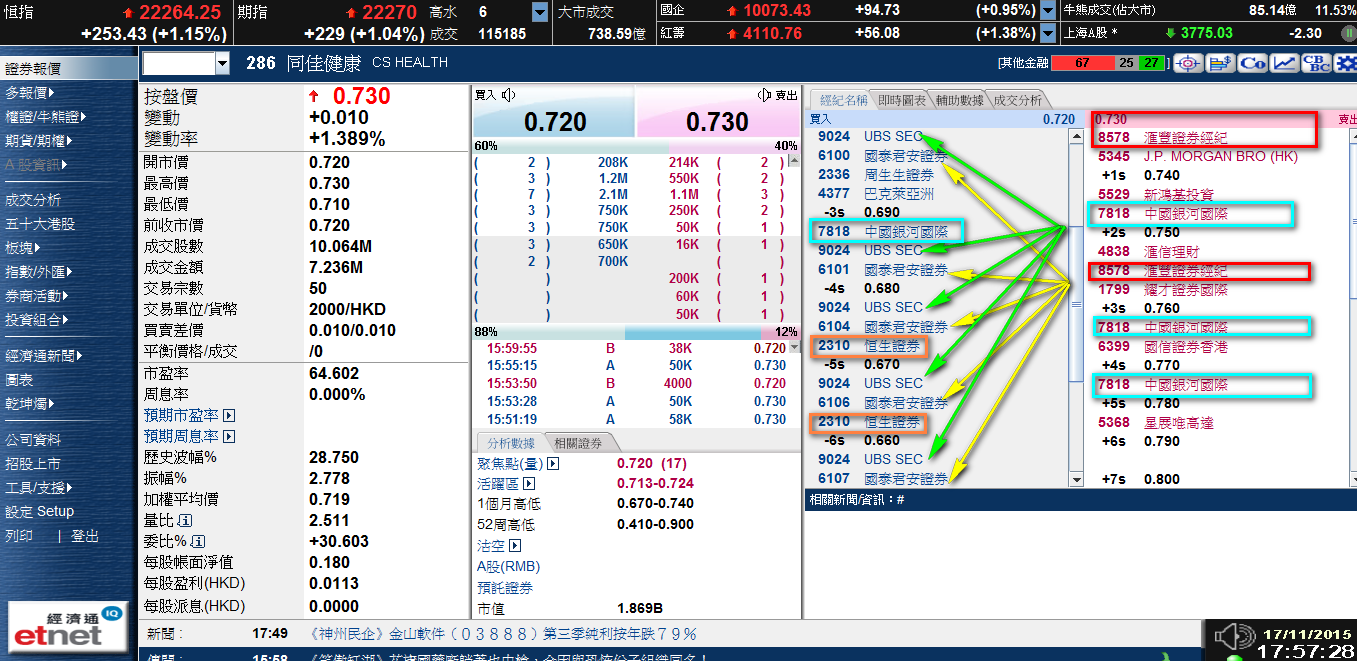Image resolution: width=1357 pixels, height=661 pixels.
Task: Toggle the speaker icon next to 買入
Action: click(508, 95)
